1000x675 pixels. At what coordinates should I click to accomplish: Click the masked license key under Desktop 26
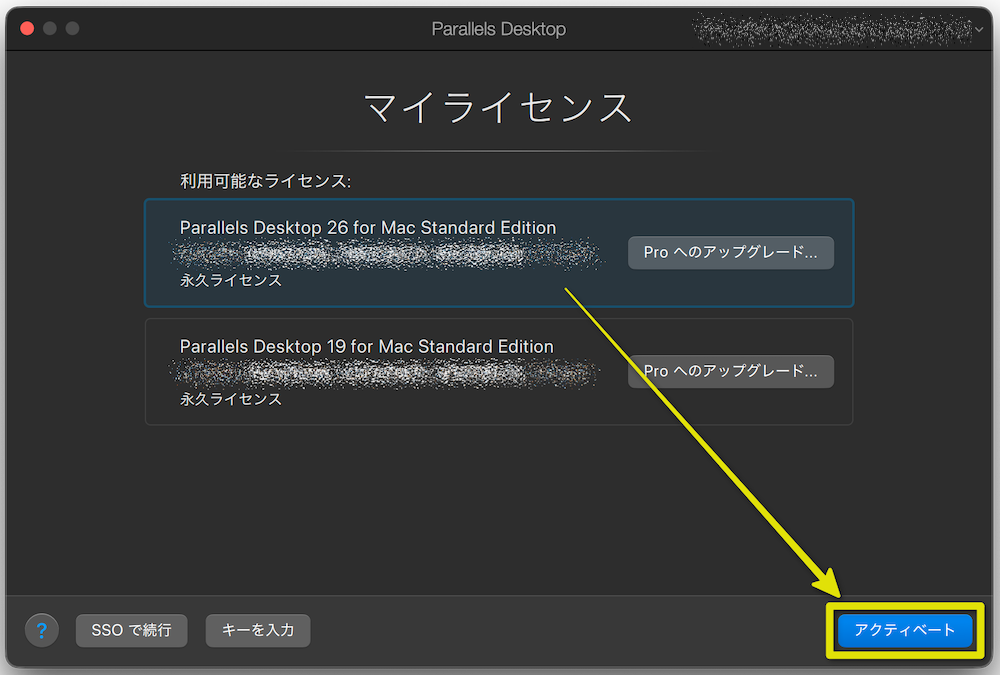pyautogui.click(x=390, y=253)
